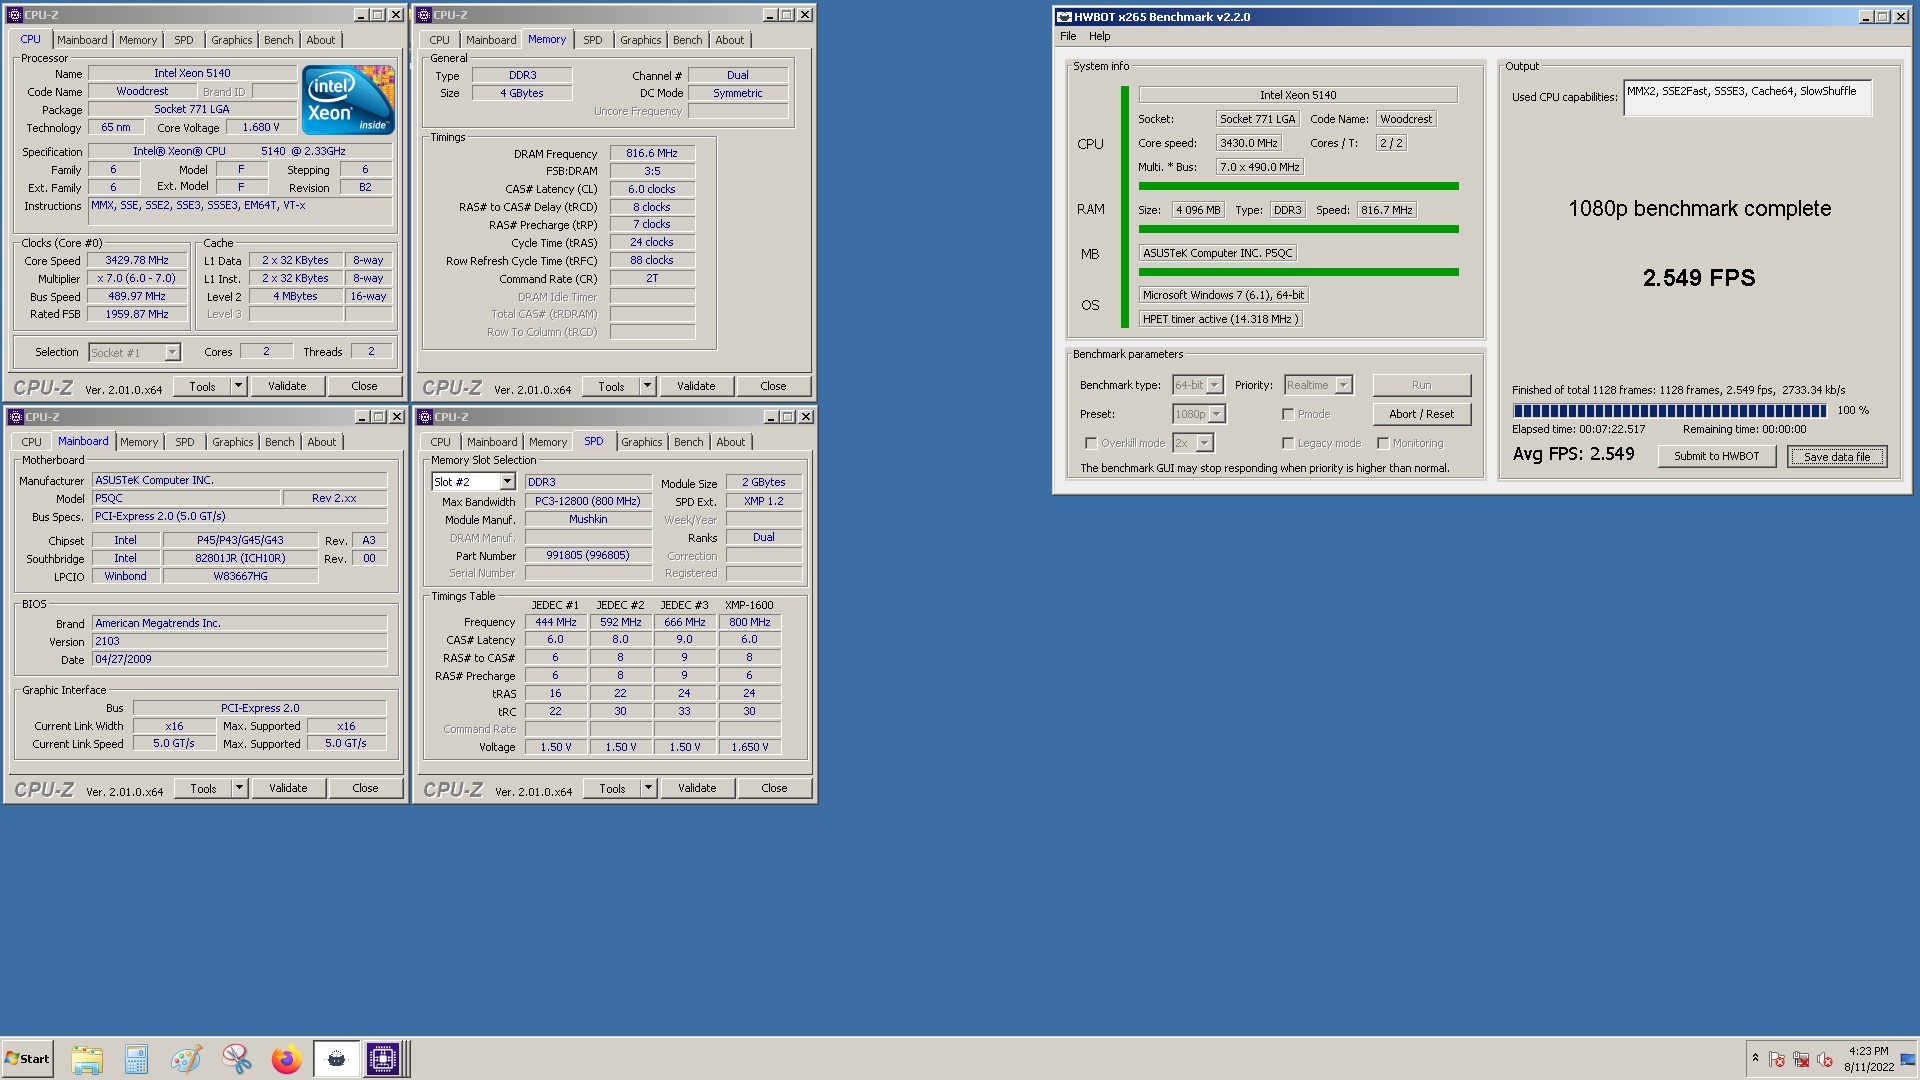Click CPU-Z Memory window title icon

(x=424, y=15)
